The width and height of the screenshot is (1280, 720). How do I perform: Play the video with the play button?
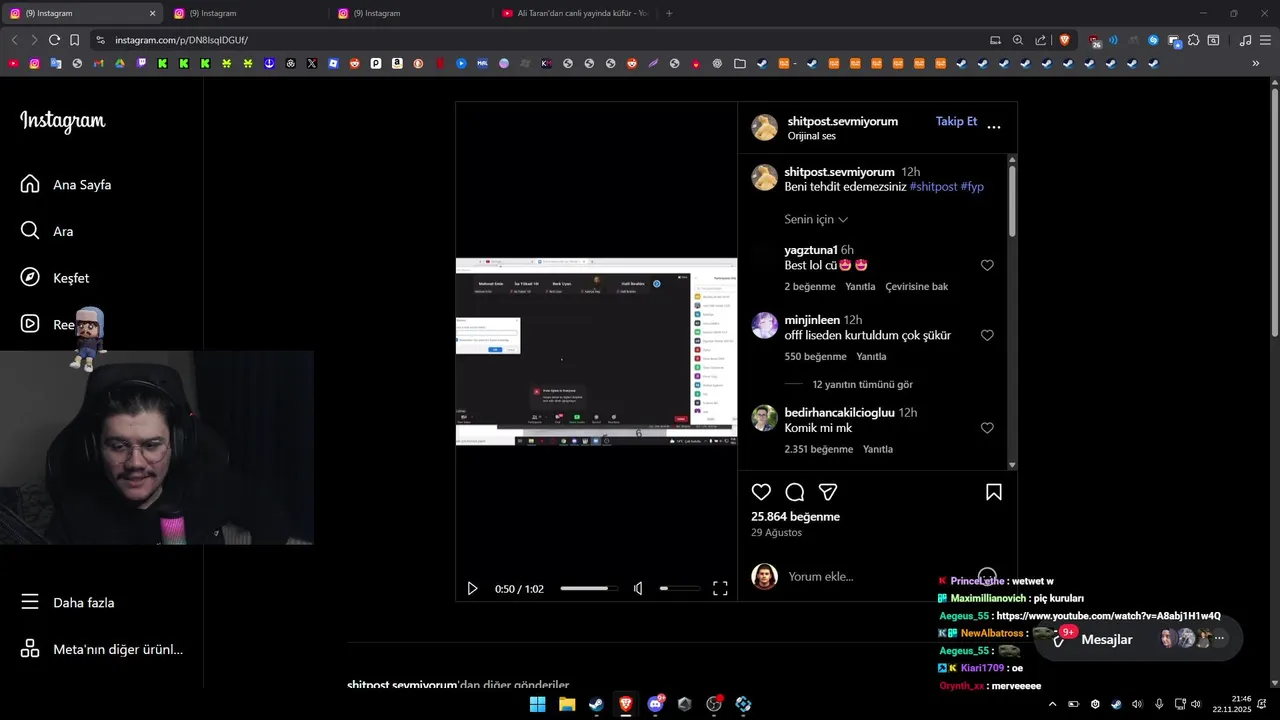472,589
